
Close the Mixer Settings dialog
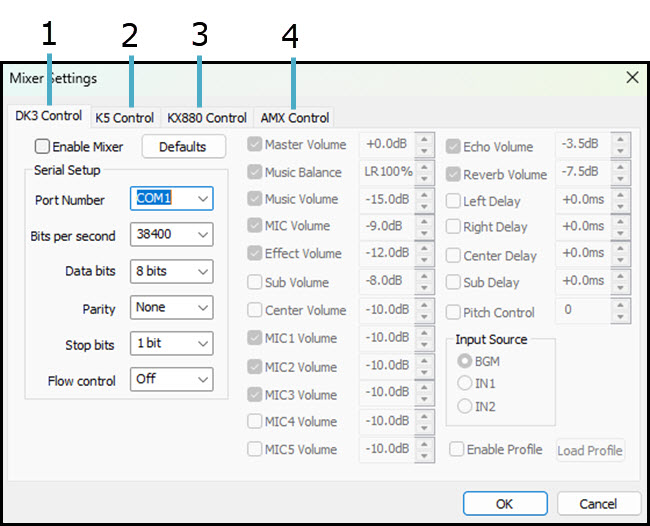(x=632, y=77)
